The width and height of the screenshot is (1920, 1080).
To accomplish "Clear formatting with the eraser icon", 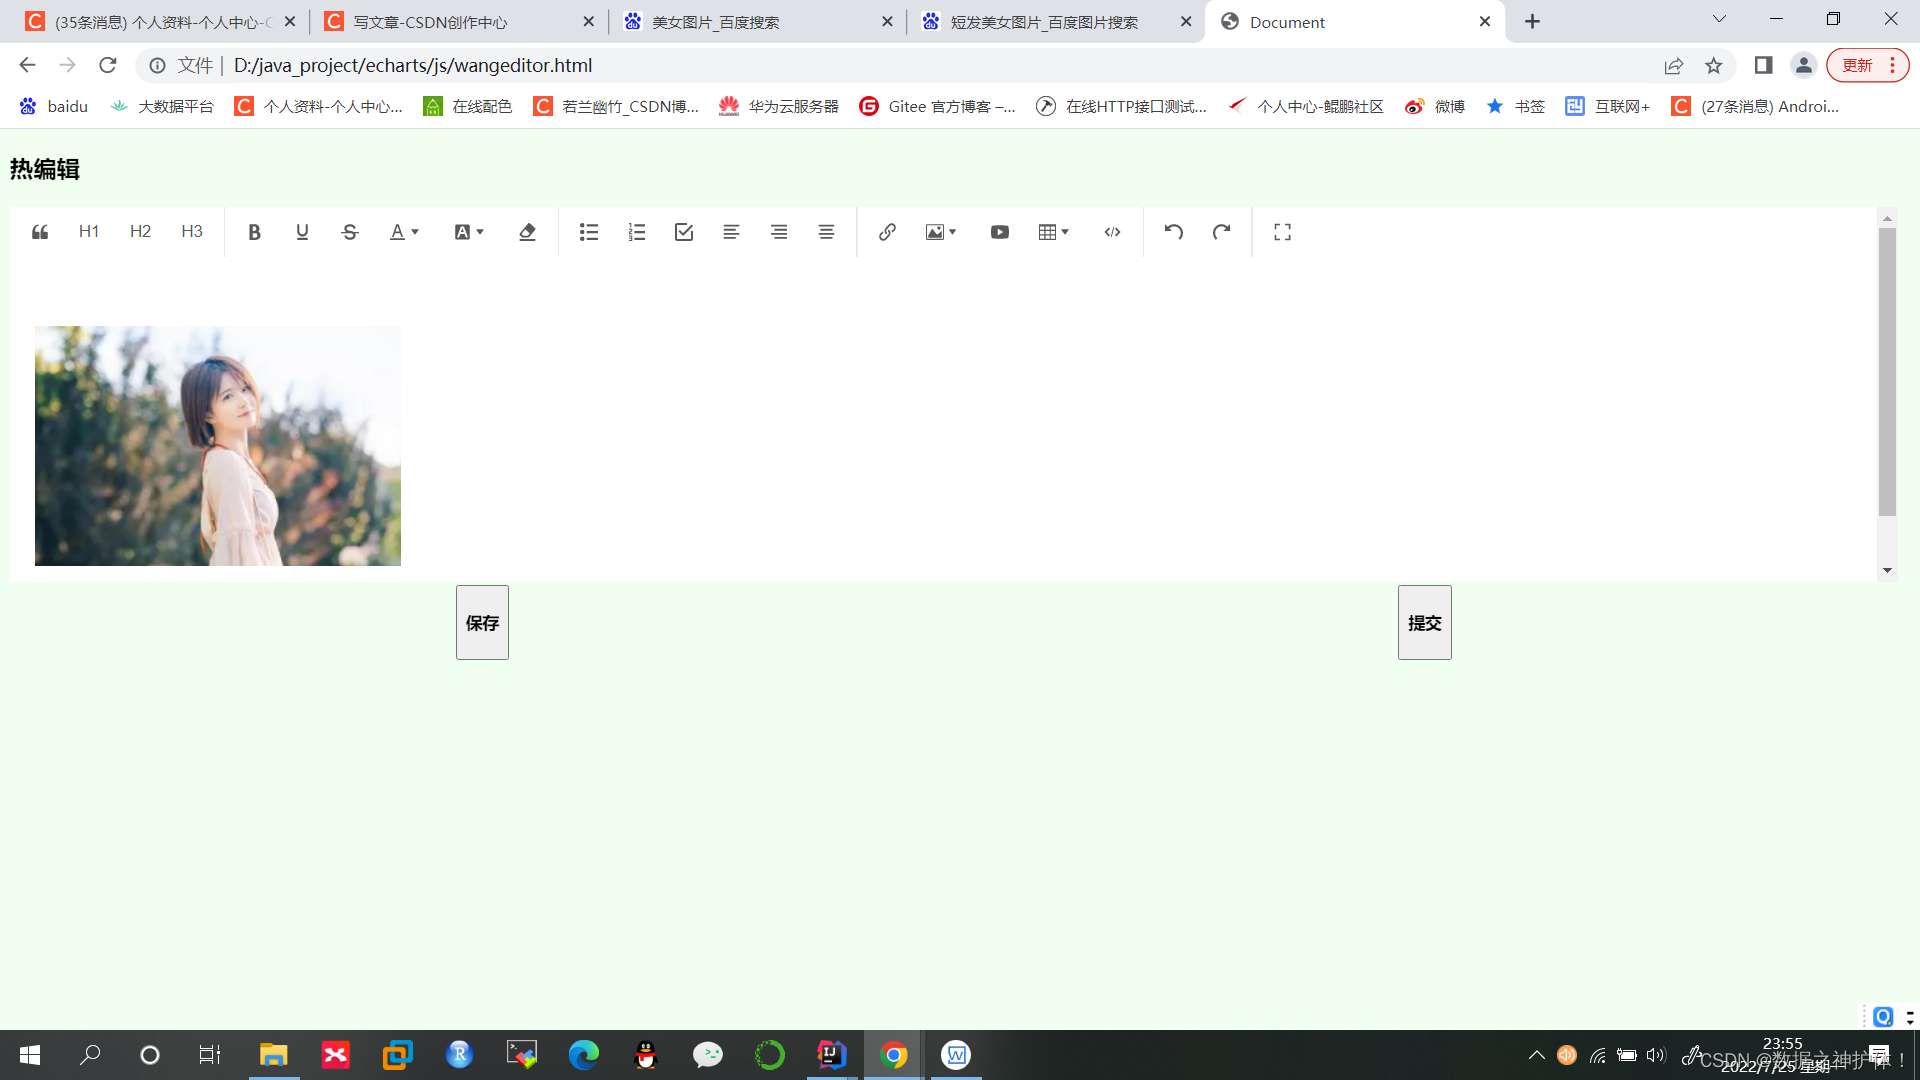I will point(527,232).
